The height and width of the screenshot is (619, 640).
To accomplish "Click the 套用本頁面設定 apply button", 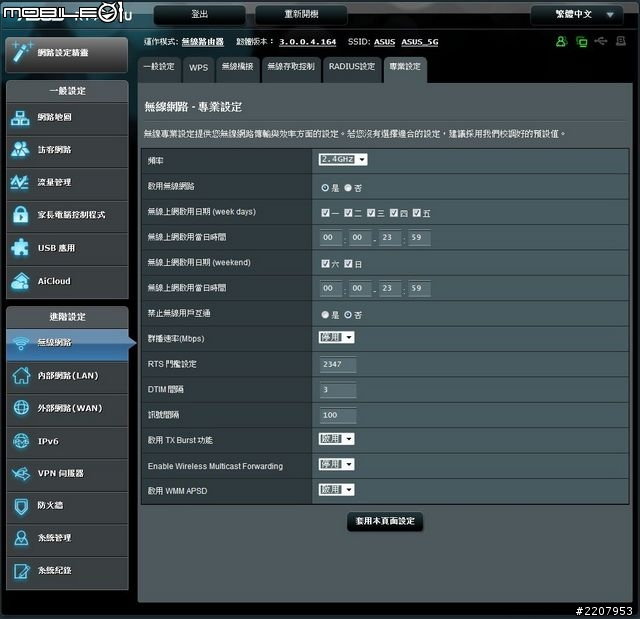I will coord(384,521).
